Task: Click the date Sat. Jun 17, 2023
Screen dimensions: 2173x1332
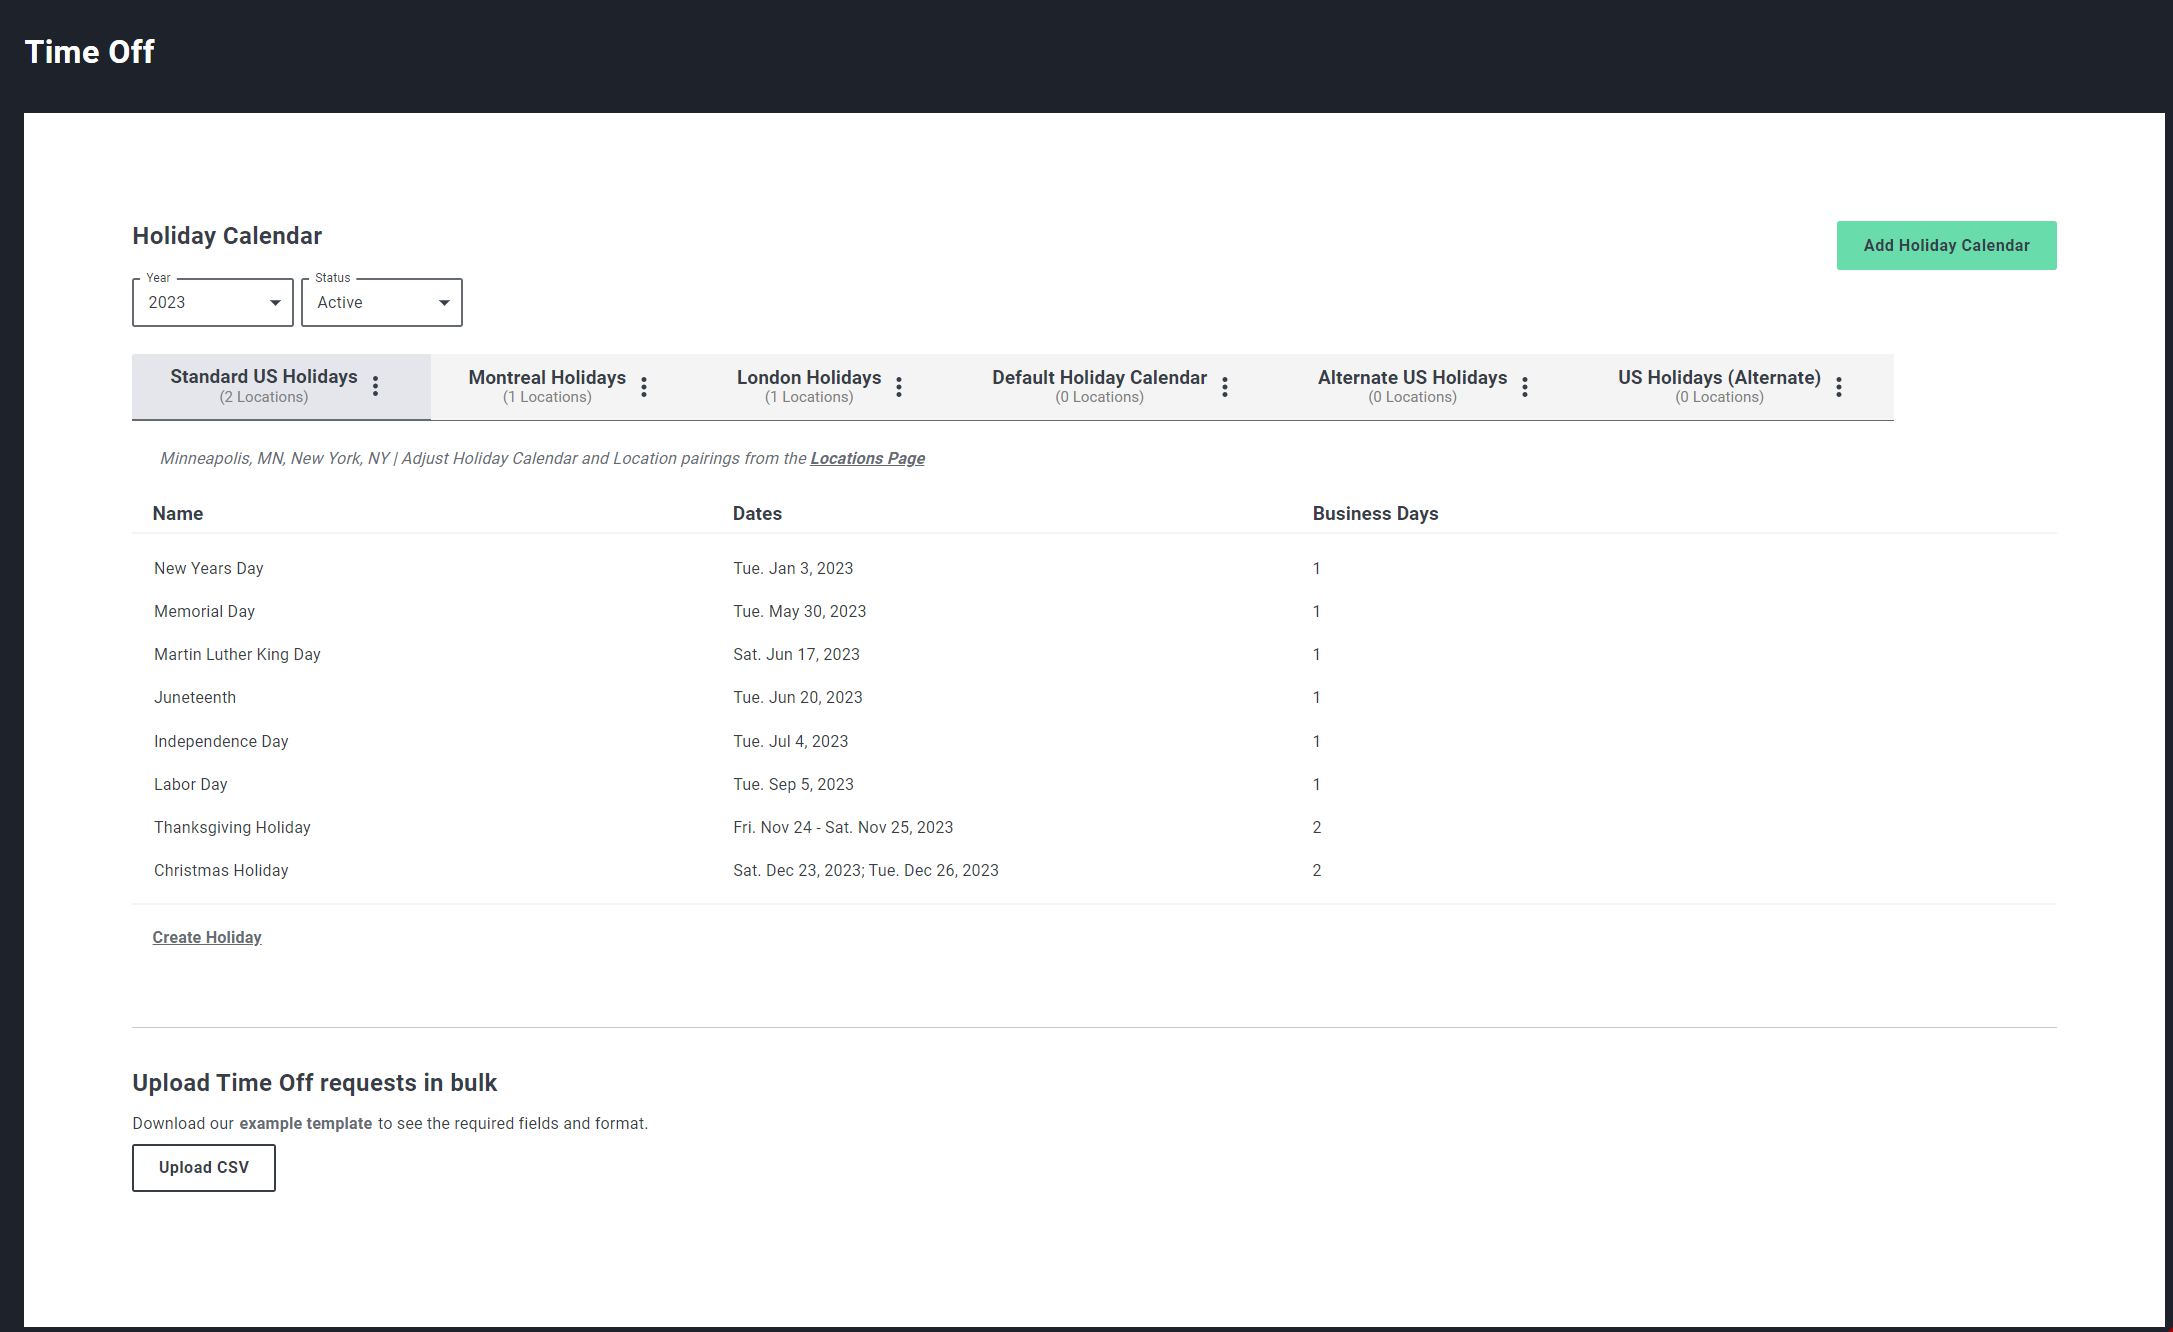Action: (x=796, y=654)
